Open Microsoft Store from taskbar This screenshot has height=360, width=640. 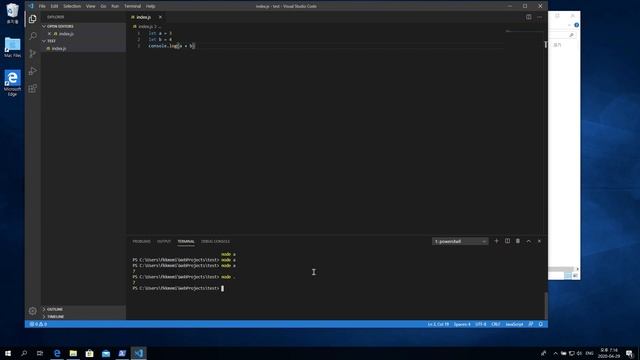pyautogui.click(x=89, y=353)
